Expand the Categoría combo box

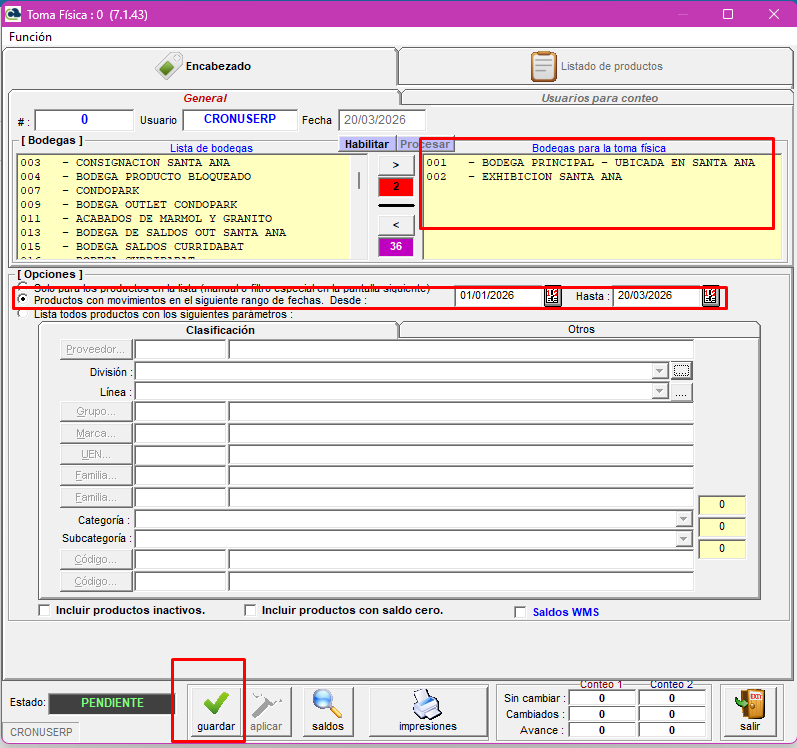pyautogui.click(x=683, y=520)
